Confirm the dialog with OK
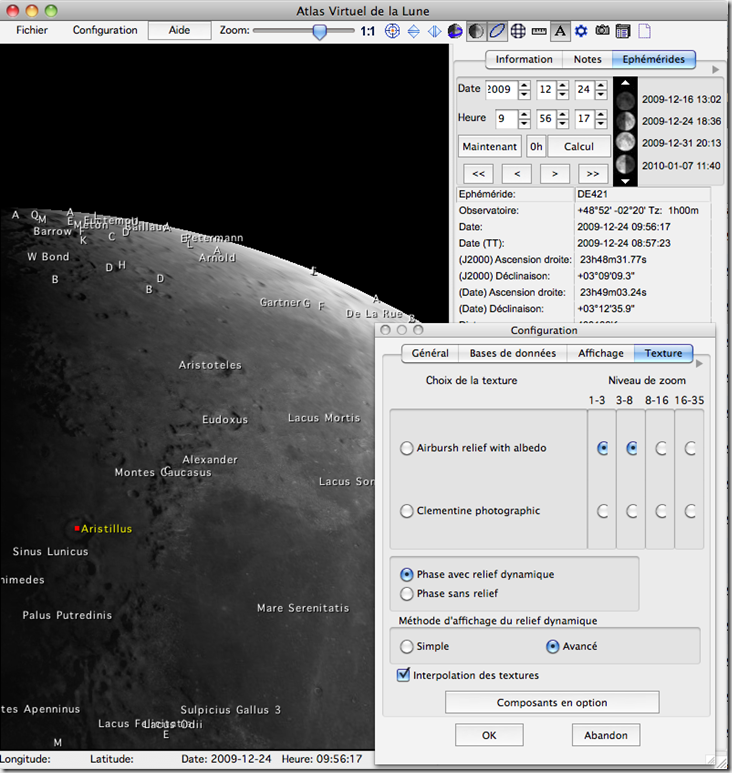This screenshot has width=732, height=773. (x=489, y=735)
